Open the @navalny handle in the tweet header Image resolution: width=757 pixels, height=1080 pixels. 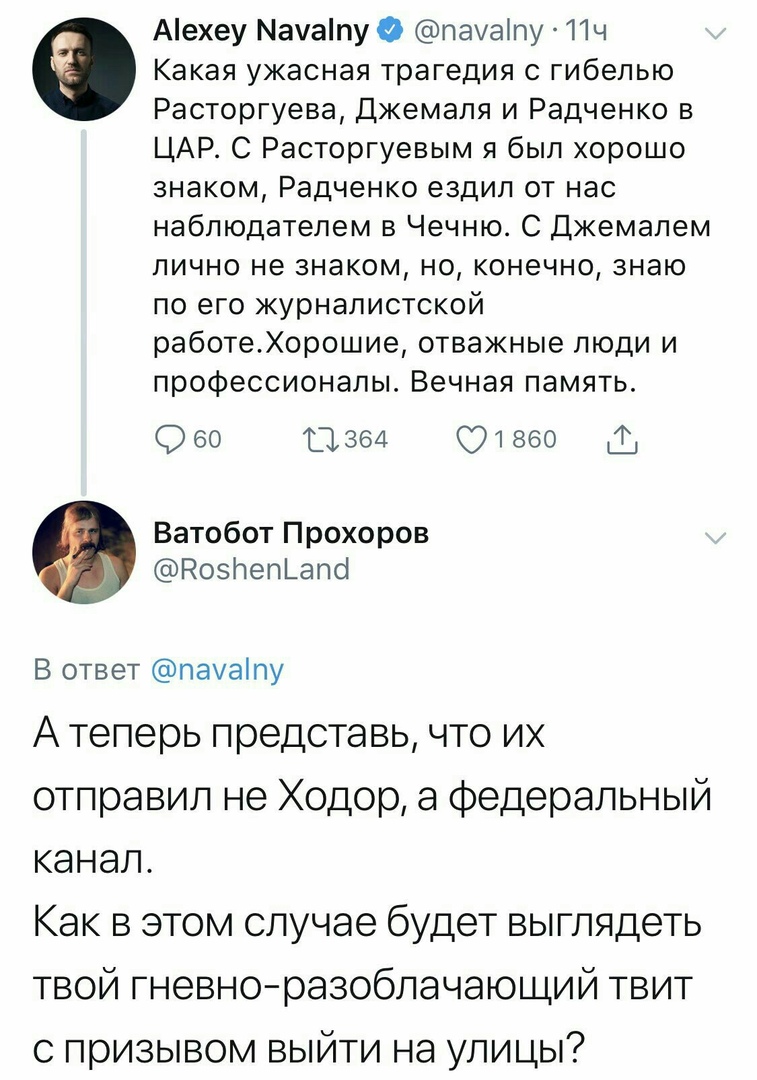[x=473, y=34]
